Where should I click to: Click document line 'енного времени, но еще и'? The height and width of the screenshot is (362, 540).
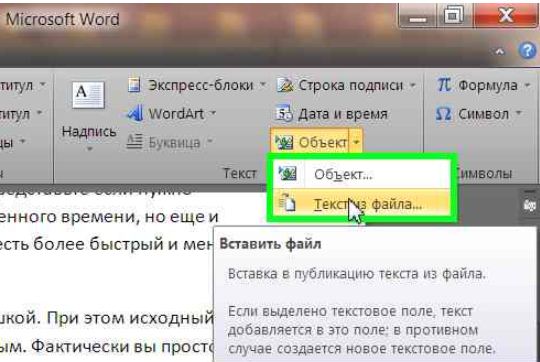108,217
